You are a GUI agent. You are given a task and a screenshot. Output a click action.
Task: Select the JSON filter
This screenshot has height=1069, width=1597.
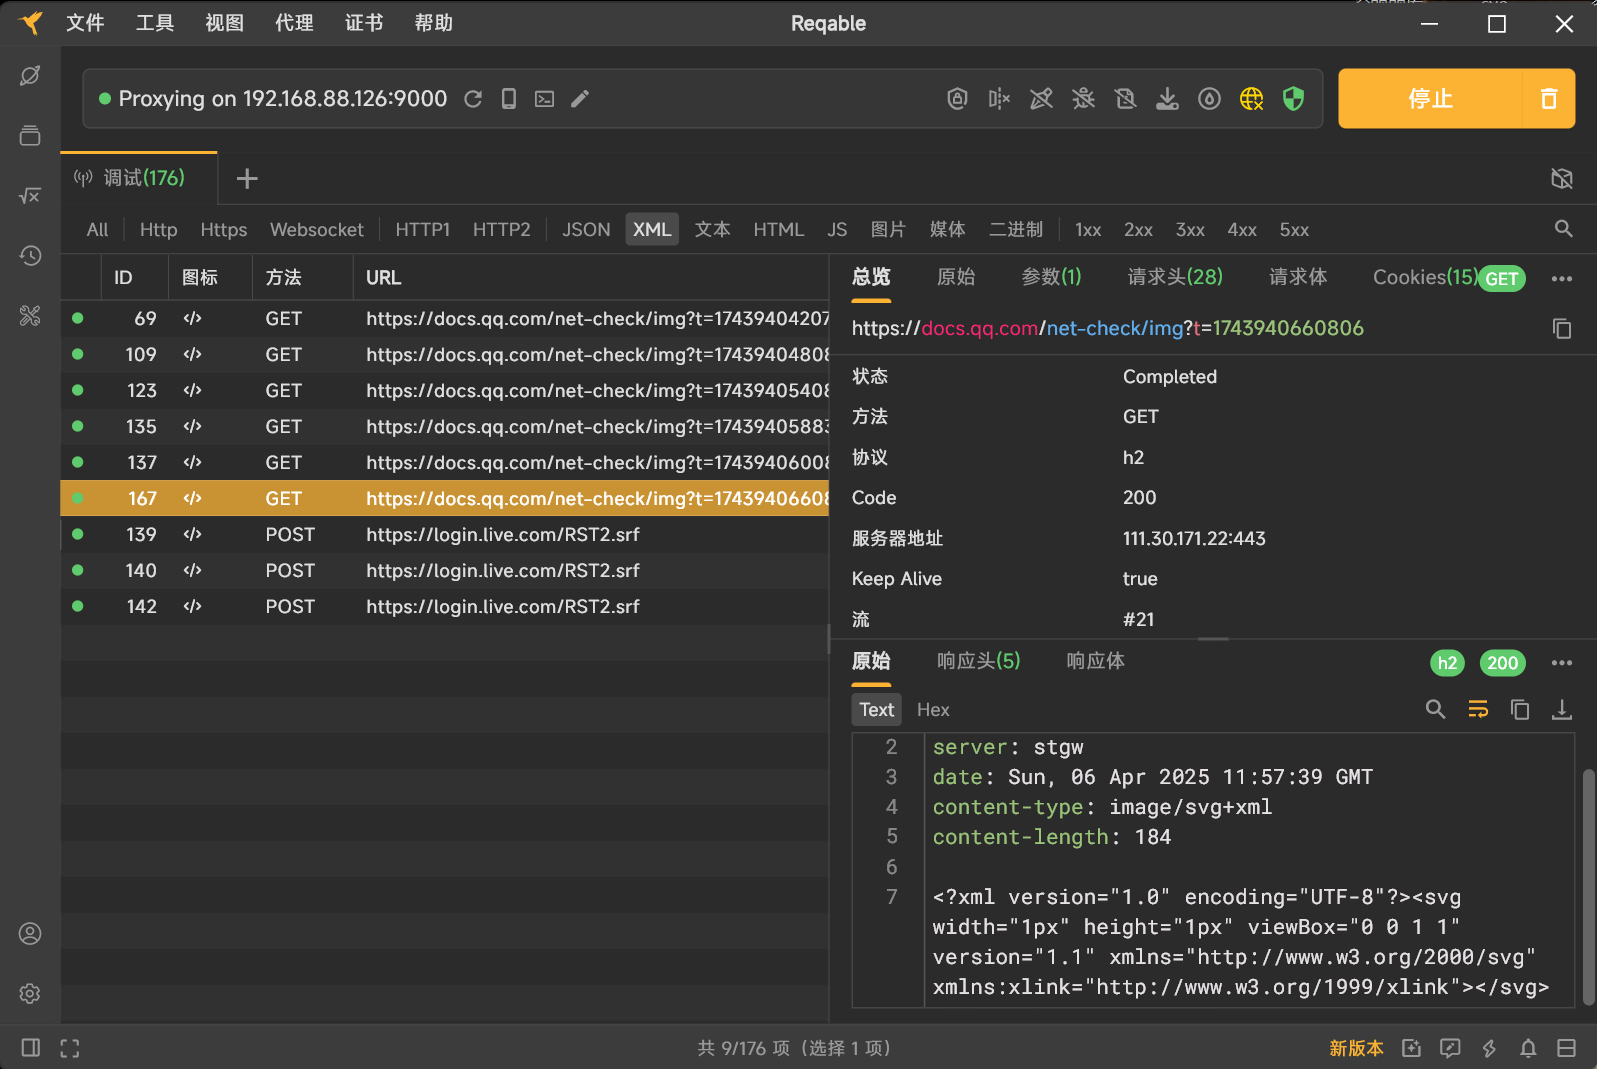pos(586,230)
